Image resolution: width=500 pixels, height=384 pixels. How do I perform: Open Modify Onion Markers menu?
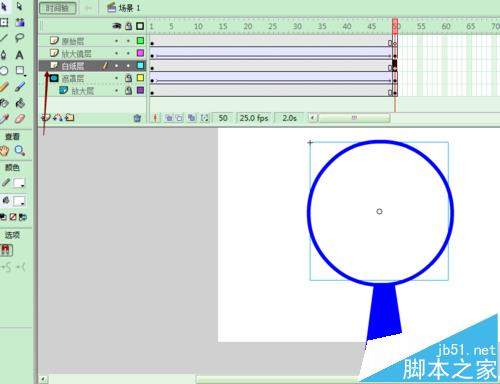click(204, 118)
